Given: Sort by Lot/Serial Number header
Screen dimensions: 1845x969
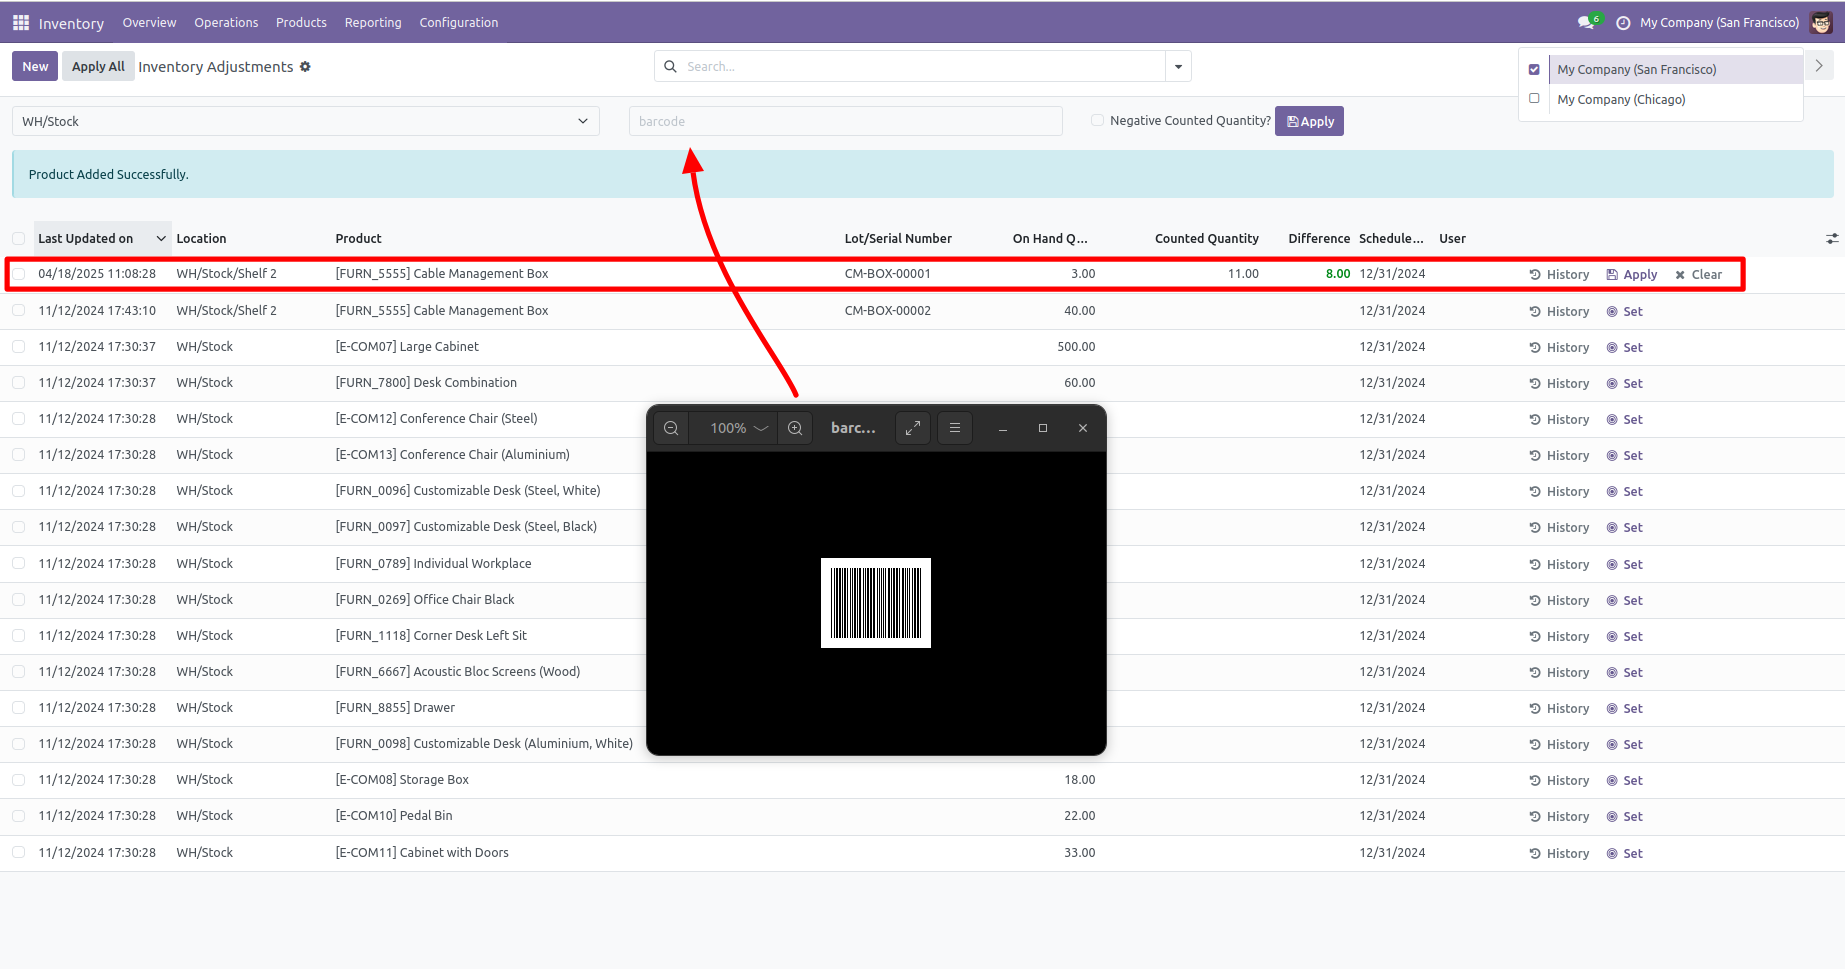Looking at the screenshot, I should click(x=898, y=239).
